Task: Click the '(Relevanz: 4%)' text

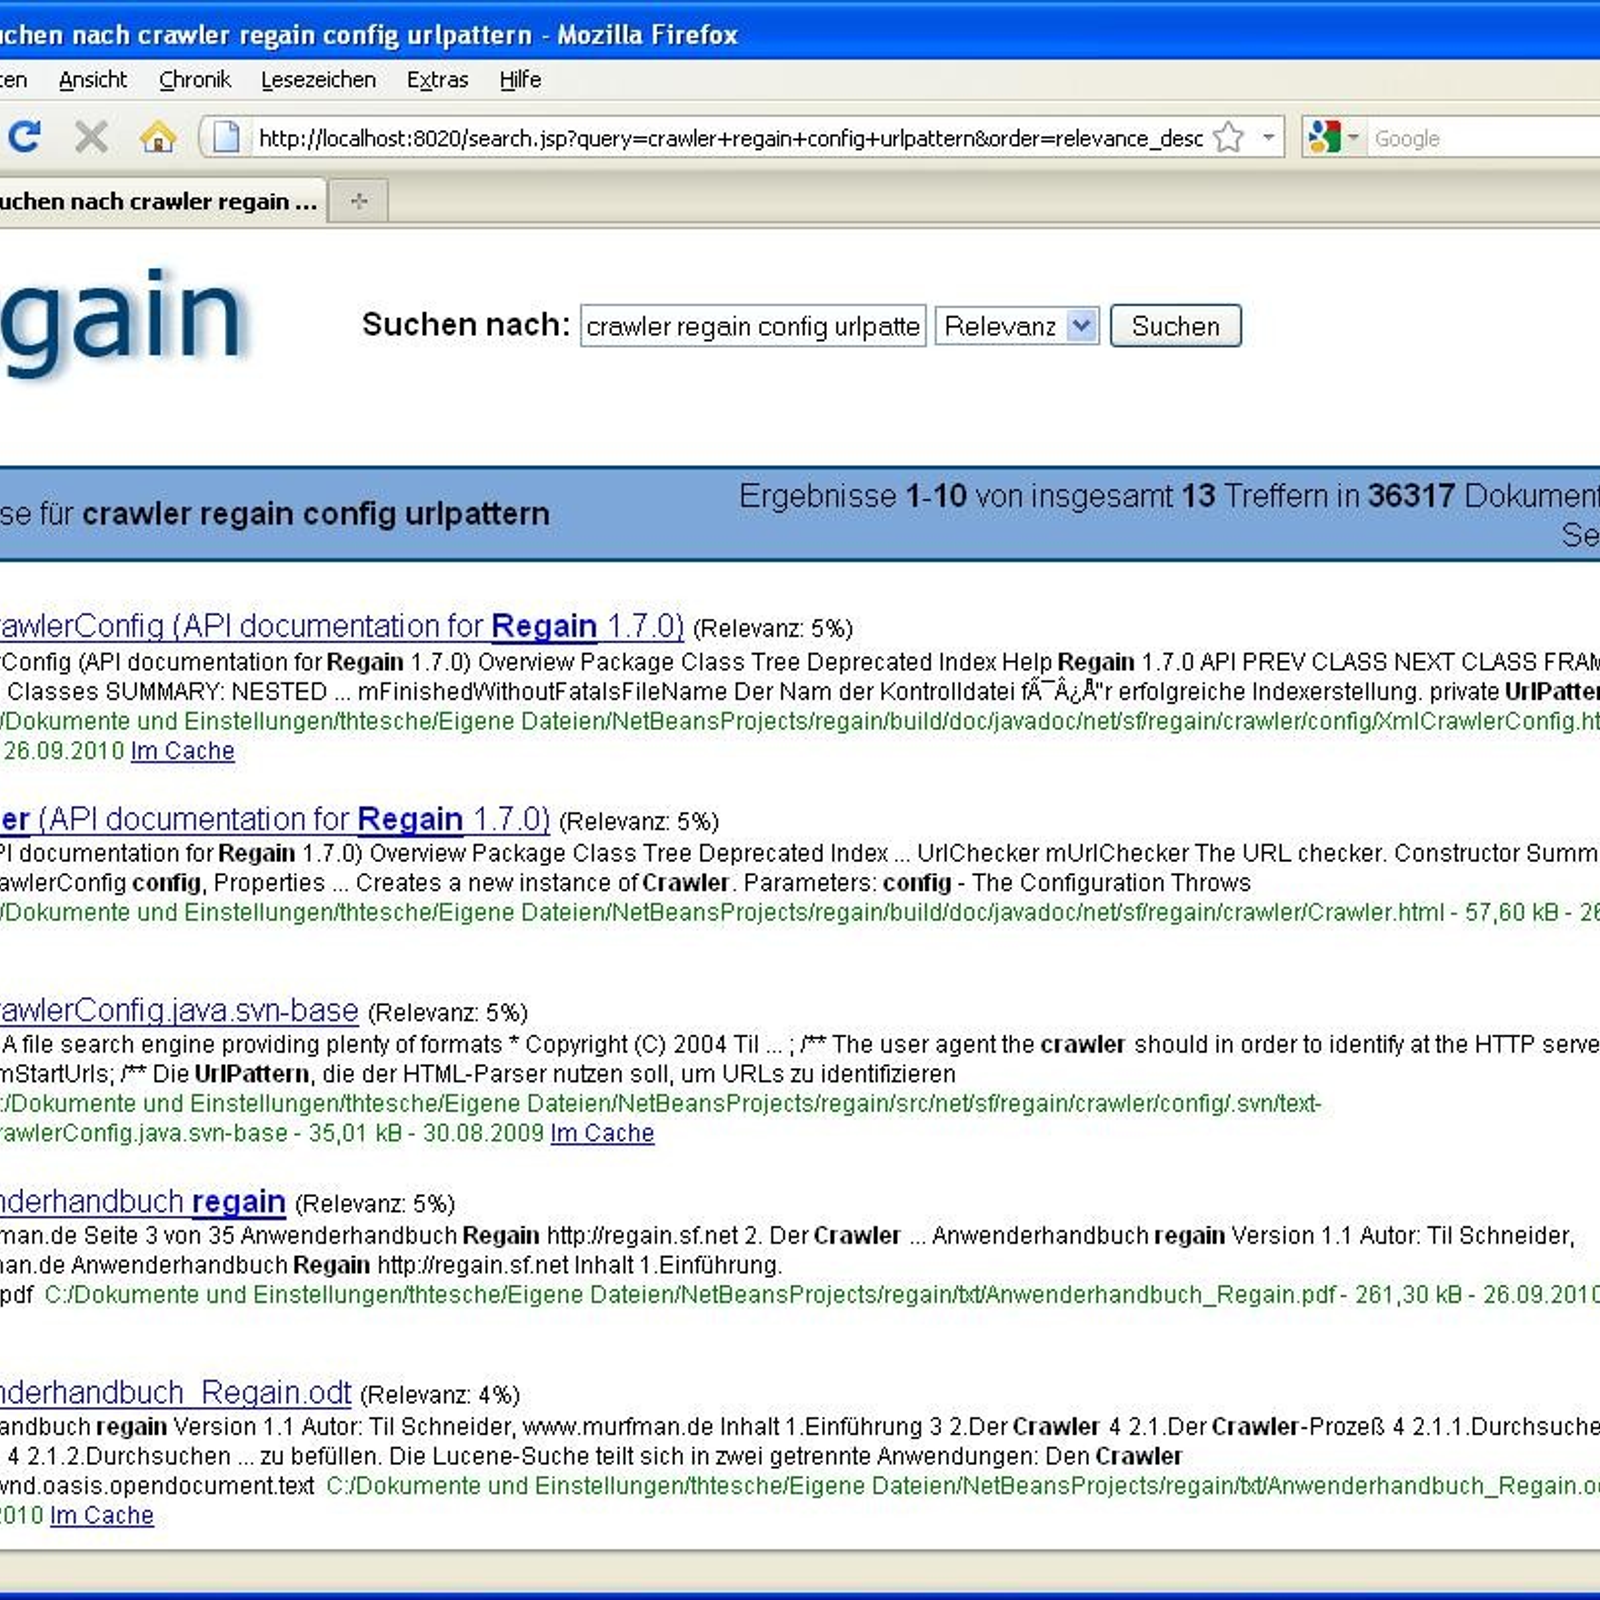Action: click(x=440, y=1395)
